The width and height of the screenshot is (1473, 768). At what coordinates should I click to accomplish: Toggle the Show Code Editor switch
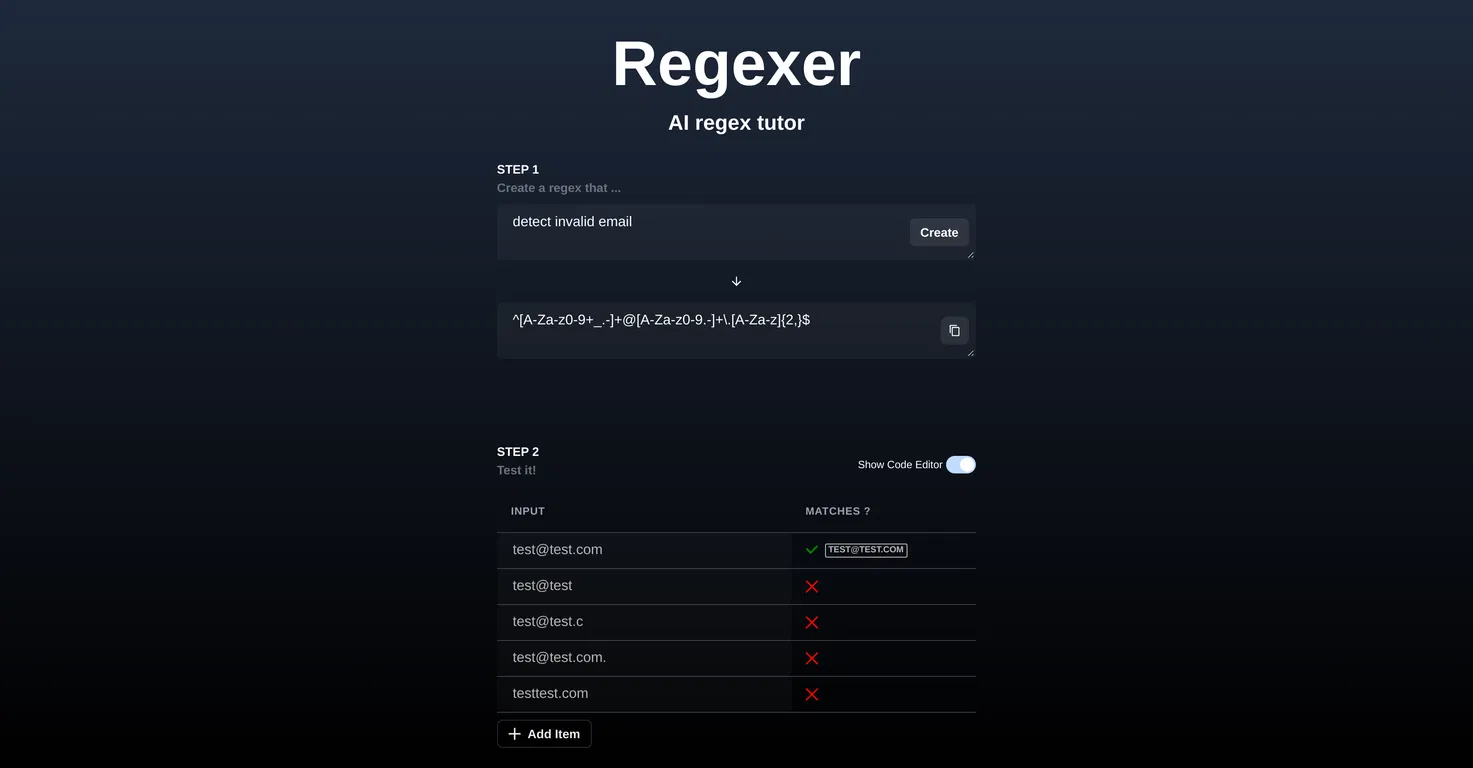961,464
